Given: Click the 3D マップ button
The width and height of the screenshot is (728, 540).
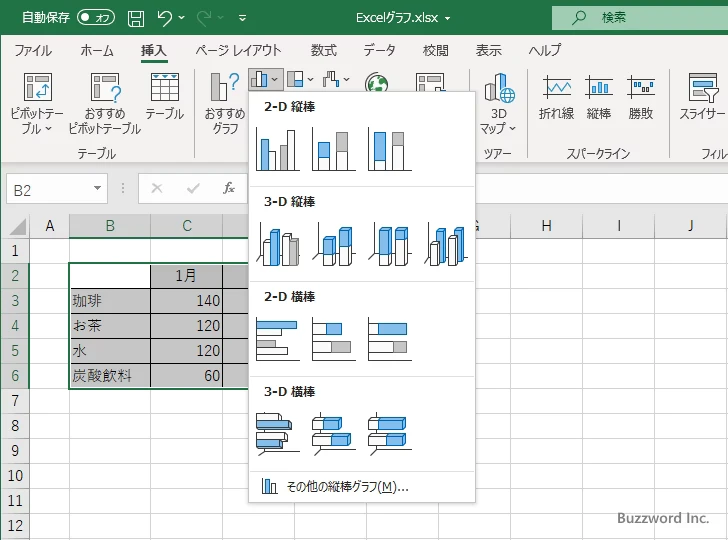Looking at the screenshot, I should (498, 103).
